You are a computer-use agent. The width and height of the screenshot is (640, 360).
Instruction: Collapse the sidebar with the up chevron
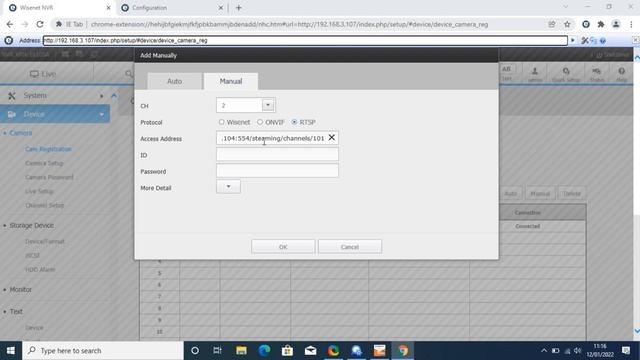(114, 96)
